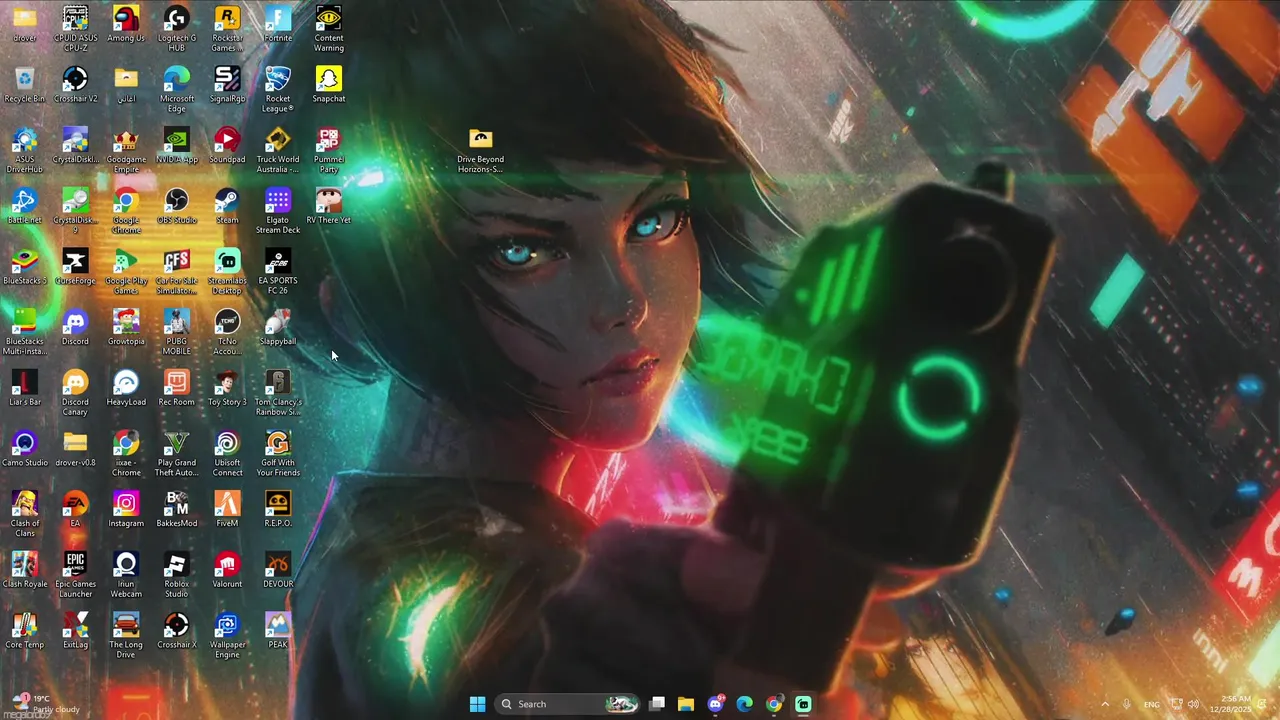Select the CurseForge shortcut
This screenshot has width=1280, height=720.
tap(75, 268)
